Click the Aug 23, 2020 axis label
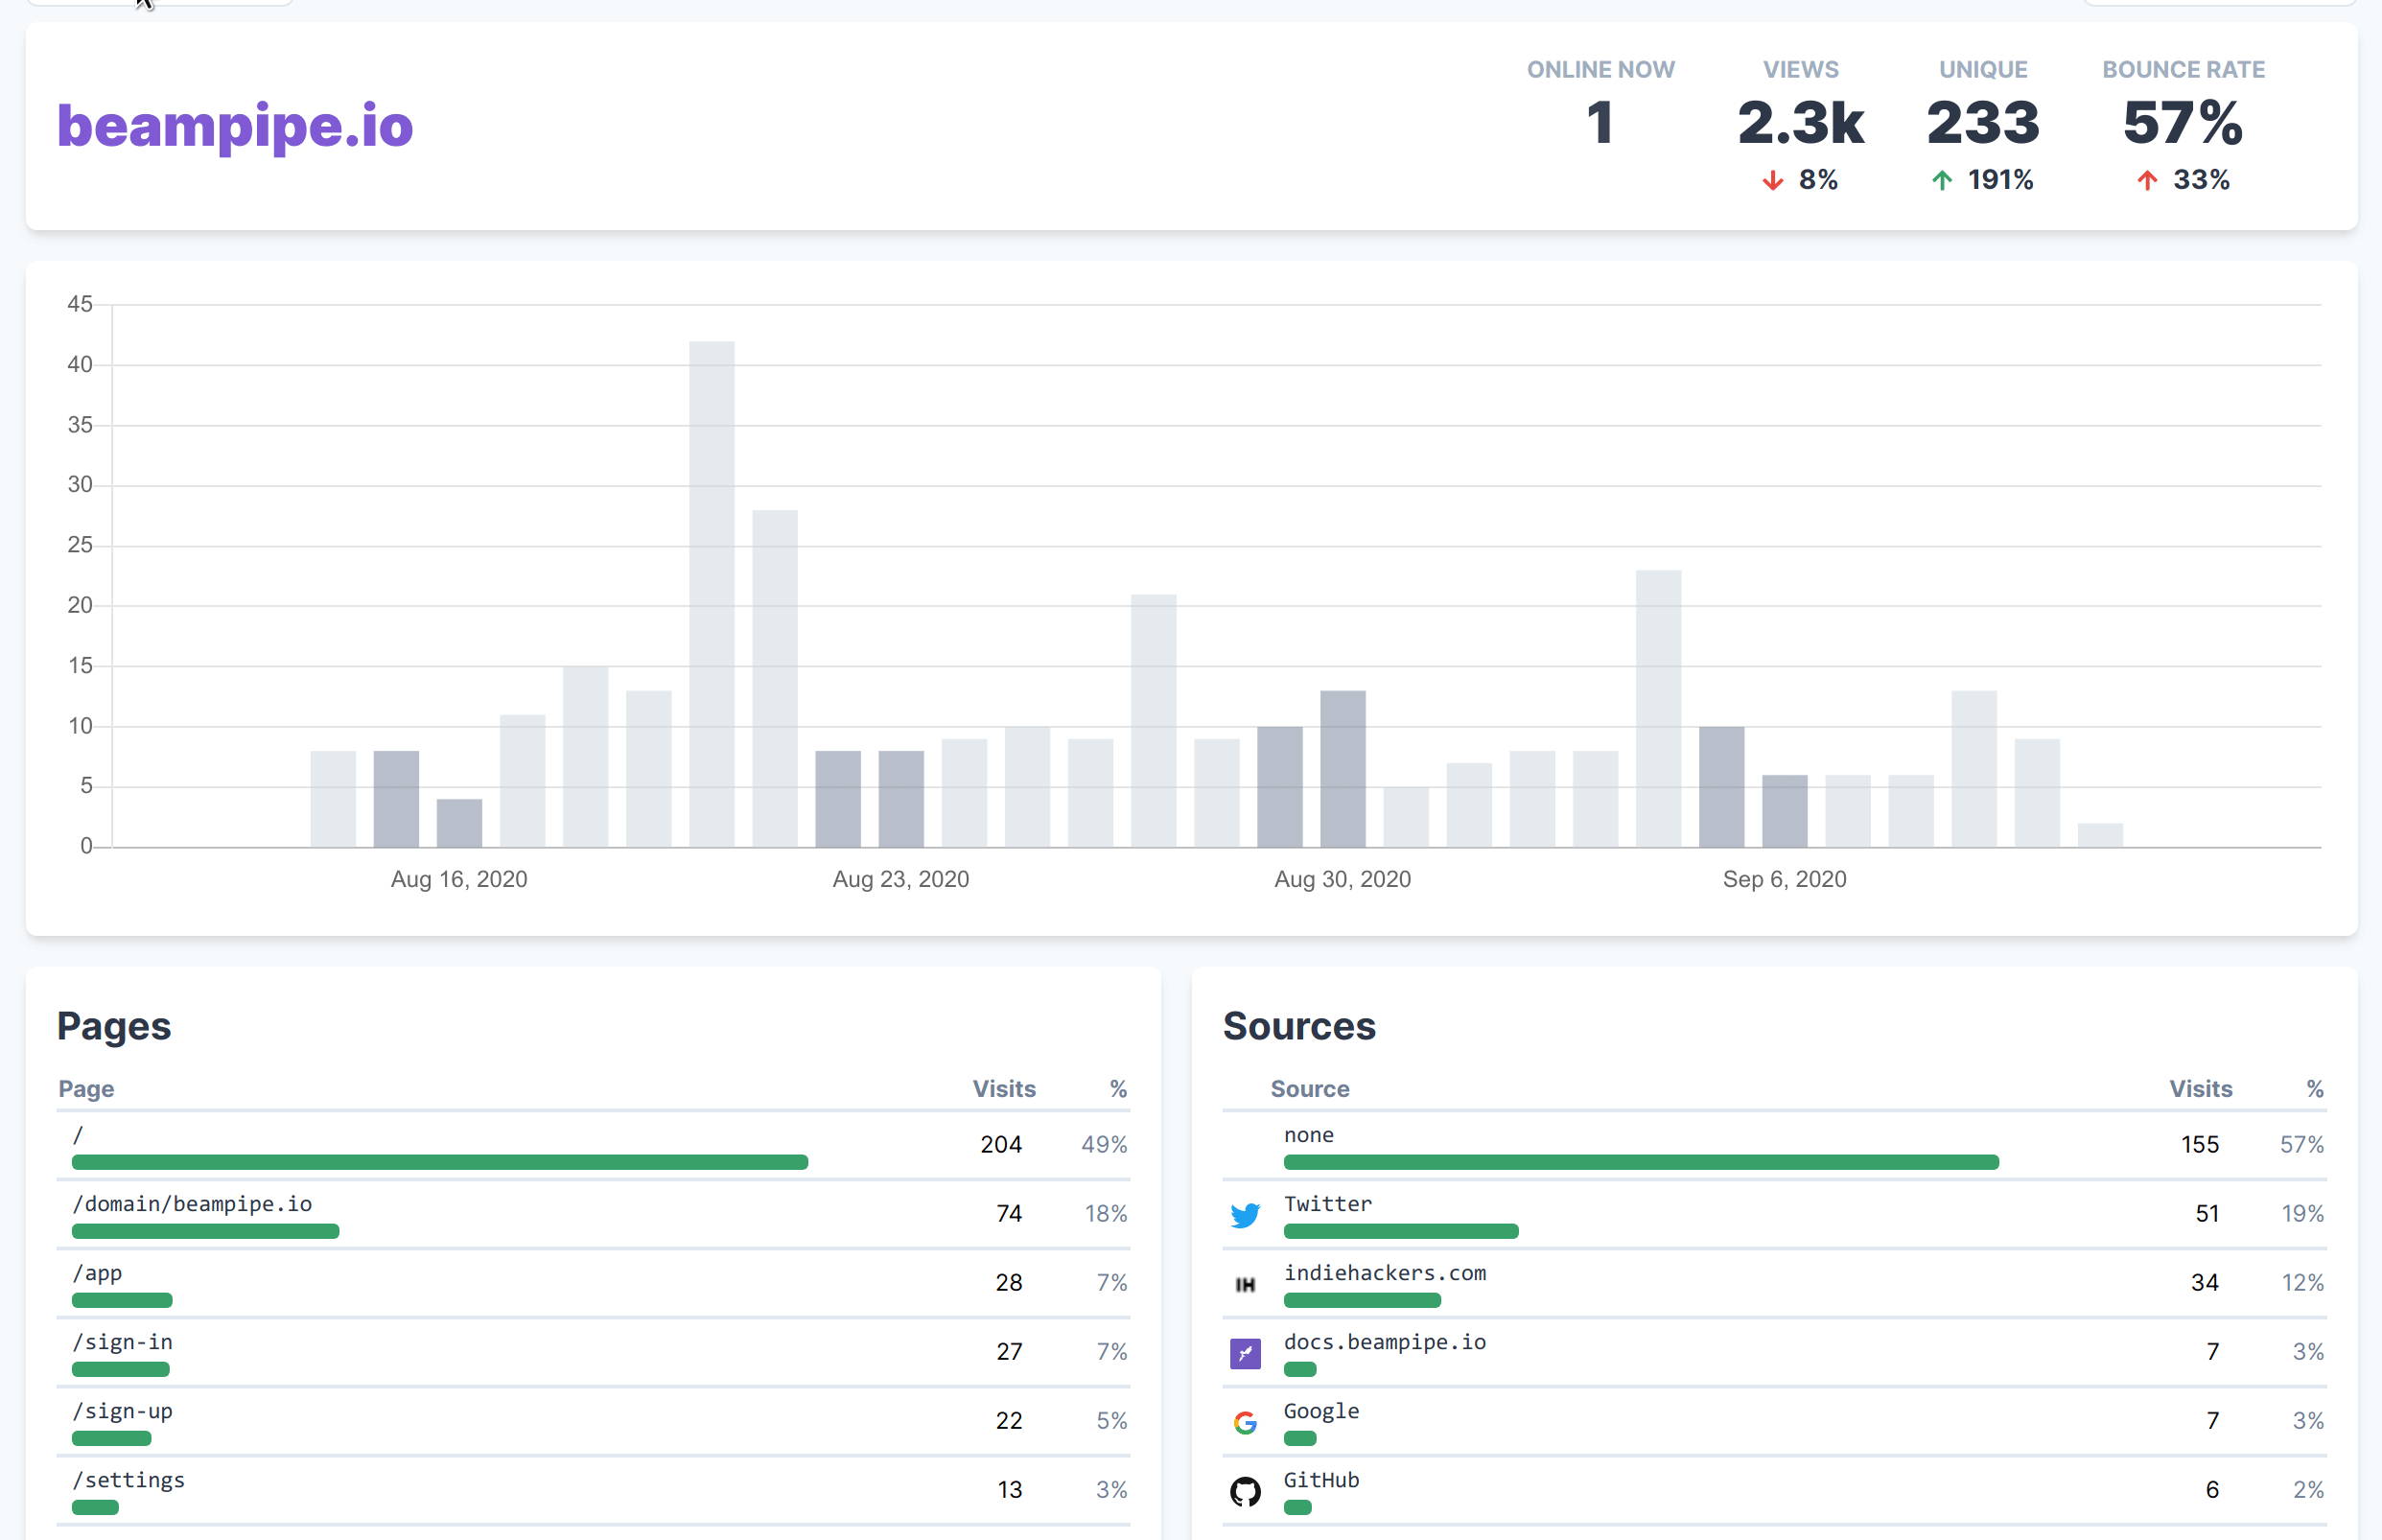Viewport: 2382px width, 1540px height. point(900,879)
